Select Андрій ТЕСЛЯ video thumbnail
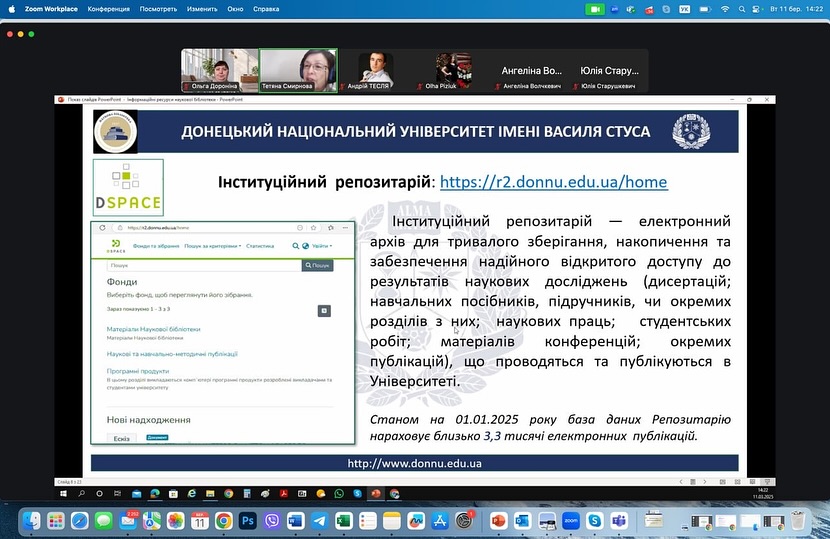 pyautogui.click(x=376, y=70)
